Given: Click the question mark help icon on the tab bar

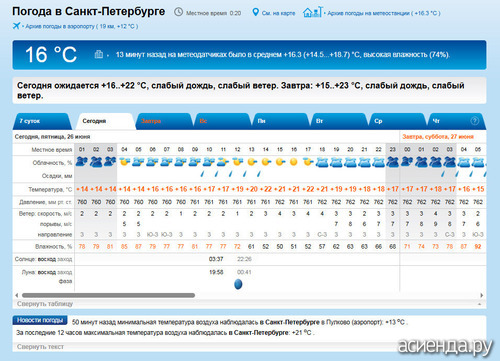Looking at the screenshot, I should (475, 121).
